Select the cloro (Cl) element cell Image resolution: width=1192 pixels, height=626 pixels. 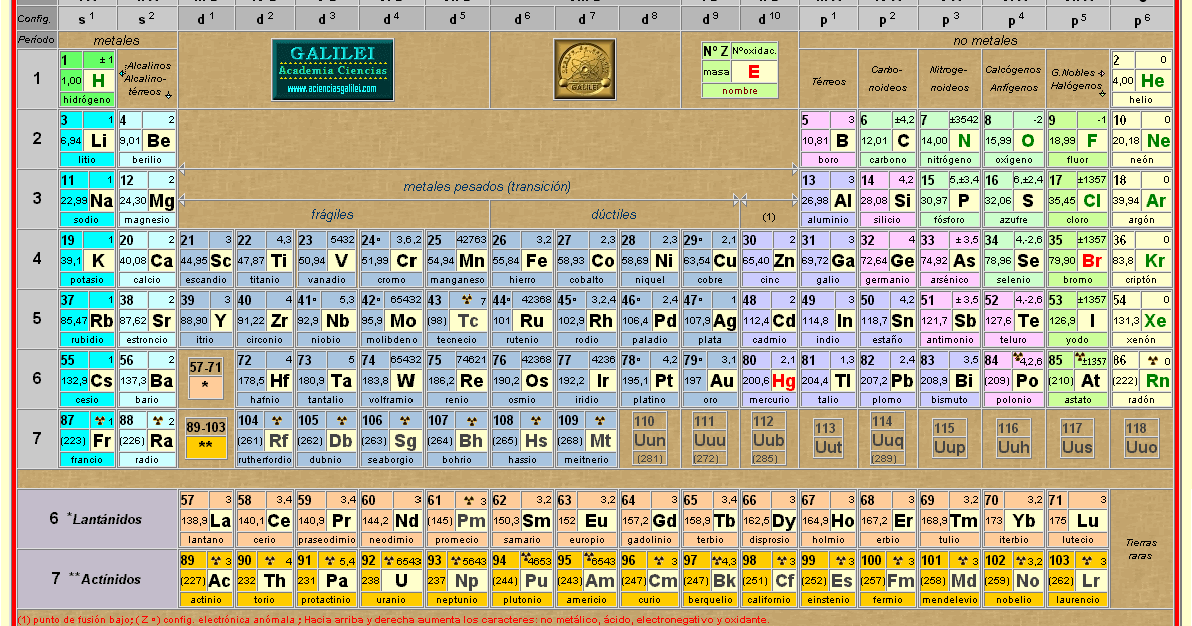click(x=1077, y=199)
